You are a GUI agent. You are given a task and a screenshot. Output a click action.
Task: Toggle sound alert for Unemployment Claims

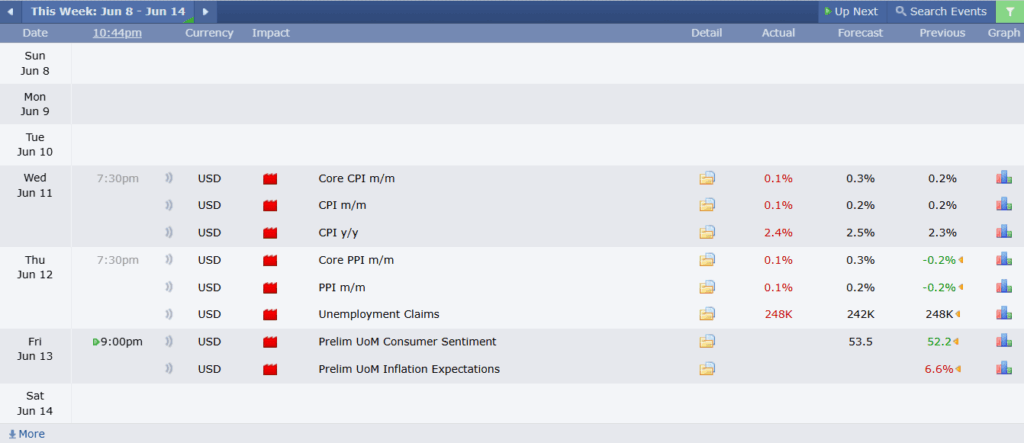tap(169, 314)
